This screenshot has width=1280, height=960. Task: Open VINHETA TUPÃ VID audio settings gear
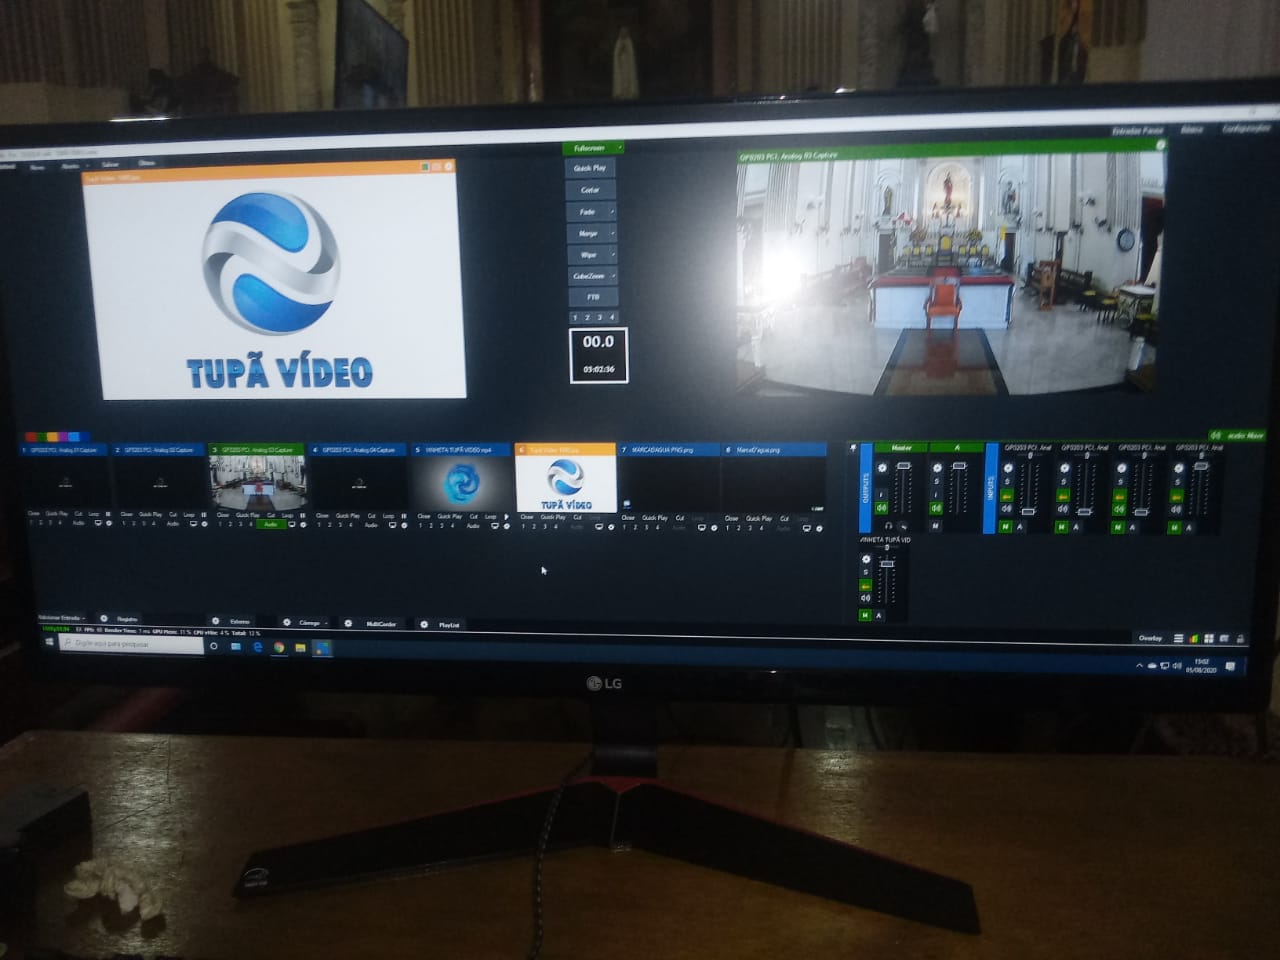point(866,559)
